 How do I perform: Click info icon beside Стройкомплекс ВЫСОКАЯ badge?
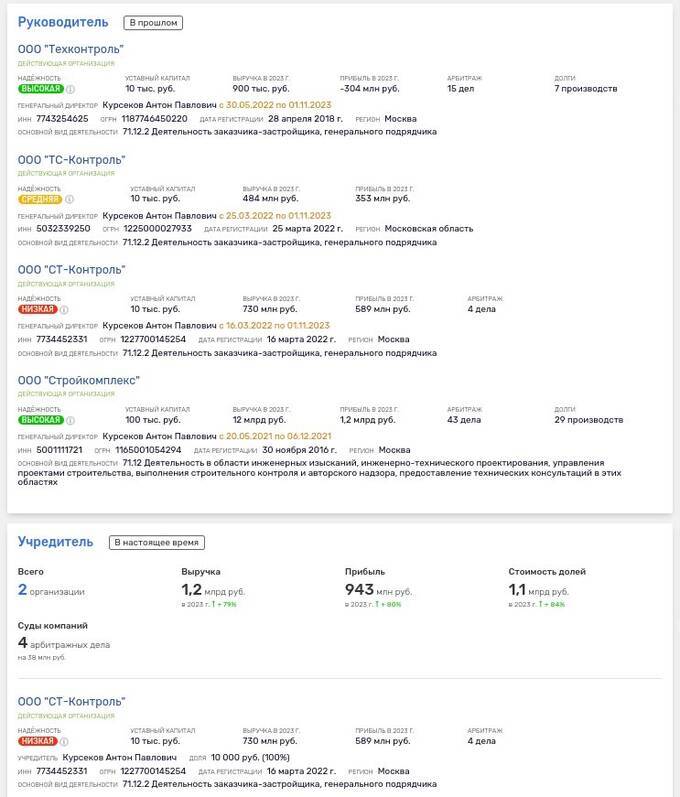coord(70,420)
